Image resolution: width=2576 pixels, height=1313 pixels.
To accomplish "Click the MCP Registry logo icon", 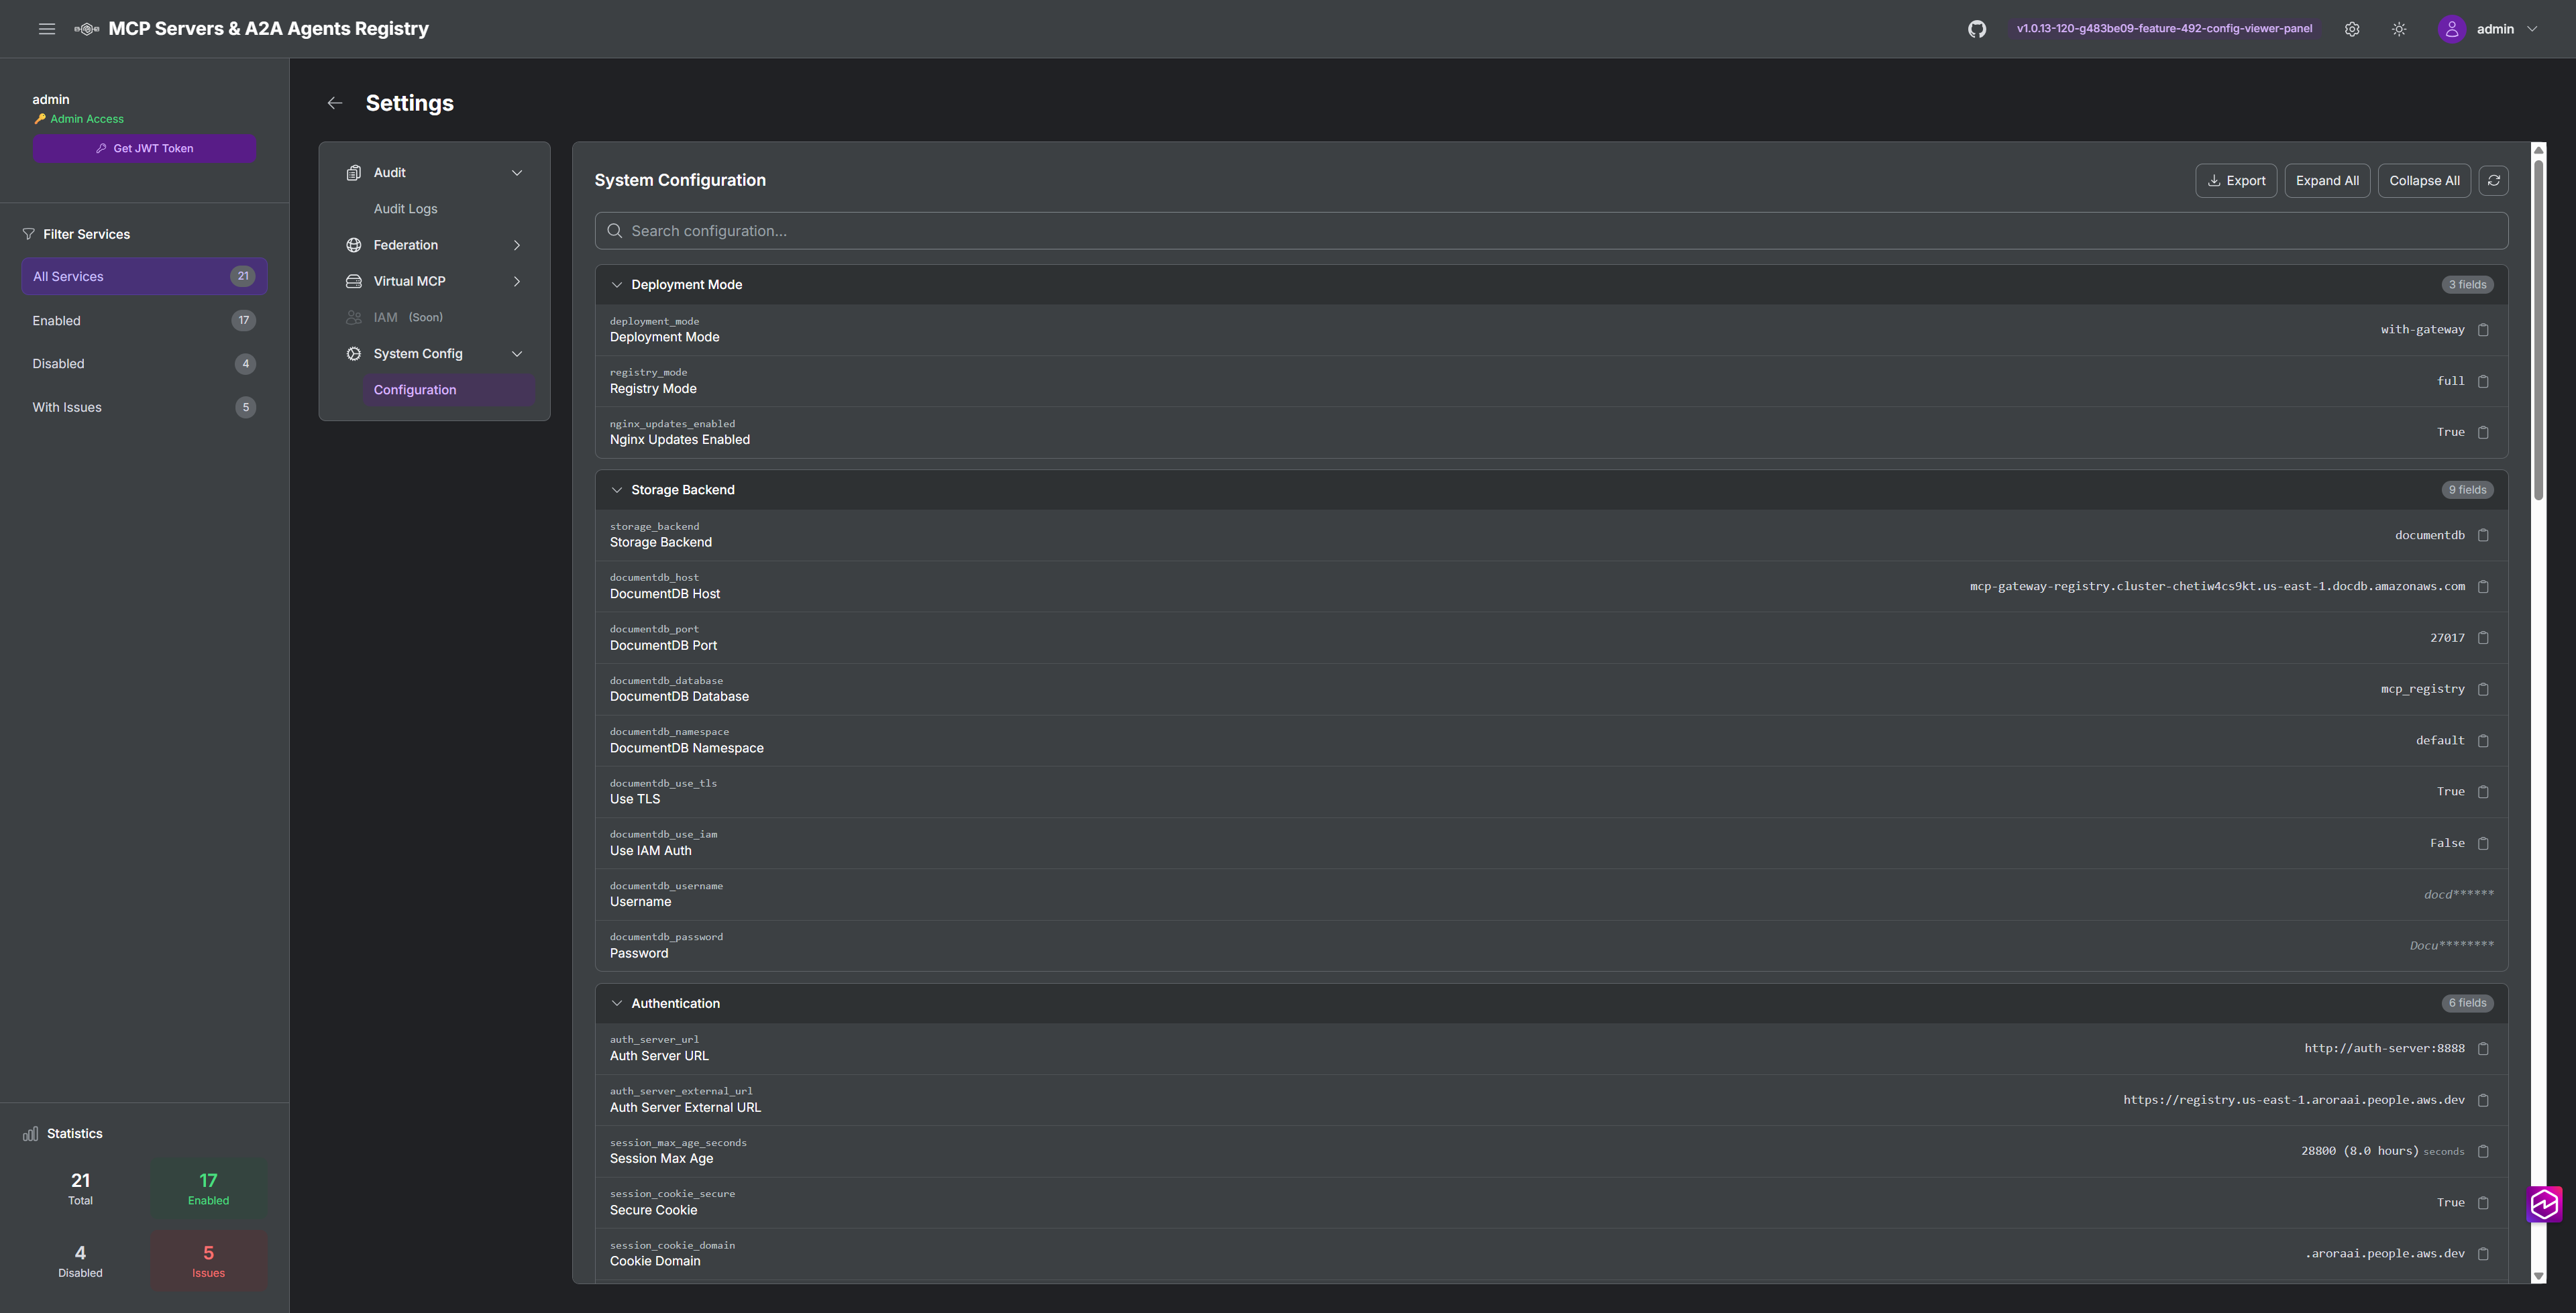I will [x=86, y=28].
